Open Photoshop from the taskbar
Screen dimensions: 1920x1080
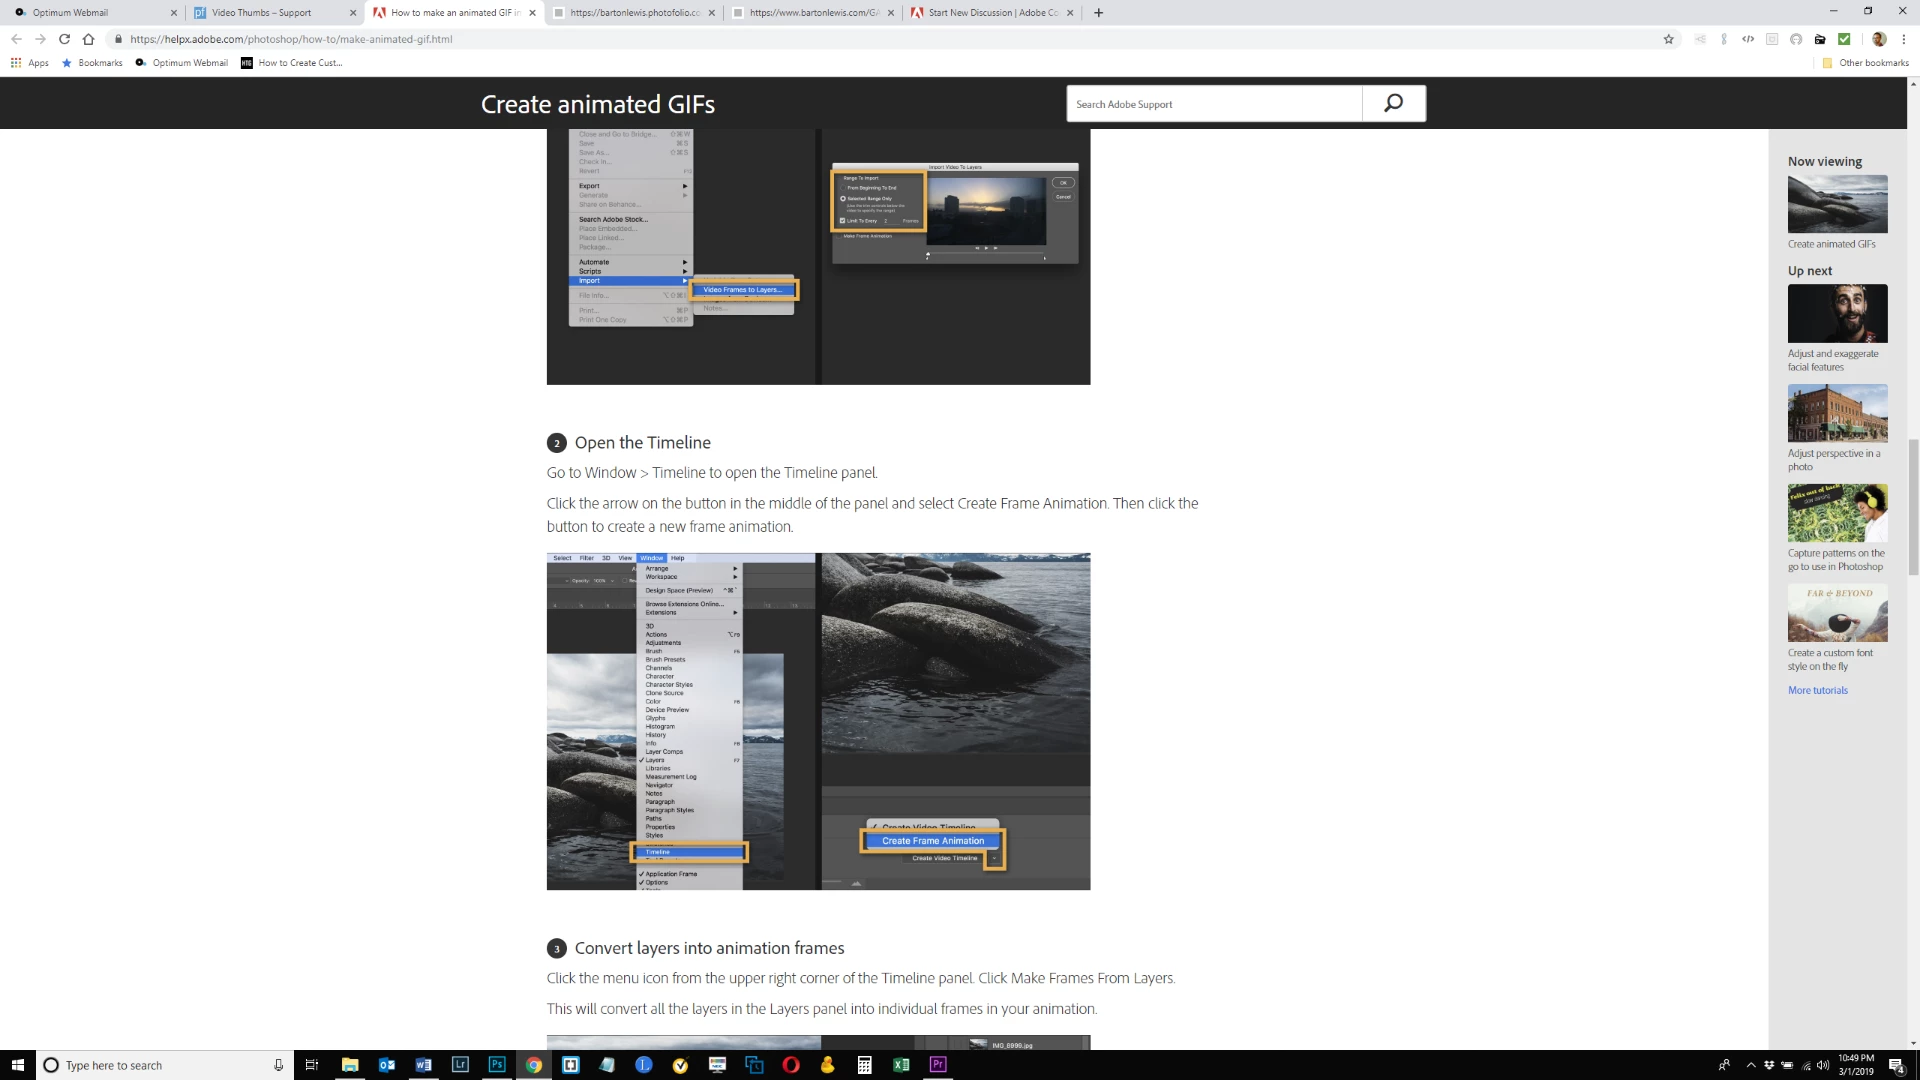(x=497, y=1065)
